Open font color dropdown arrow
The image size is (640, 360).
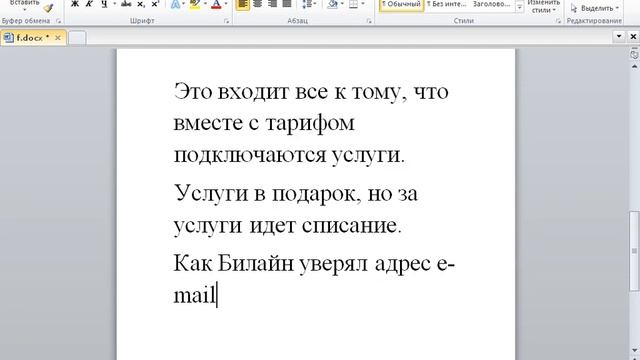pos(226,4)
